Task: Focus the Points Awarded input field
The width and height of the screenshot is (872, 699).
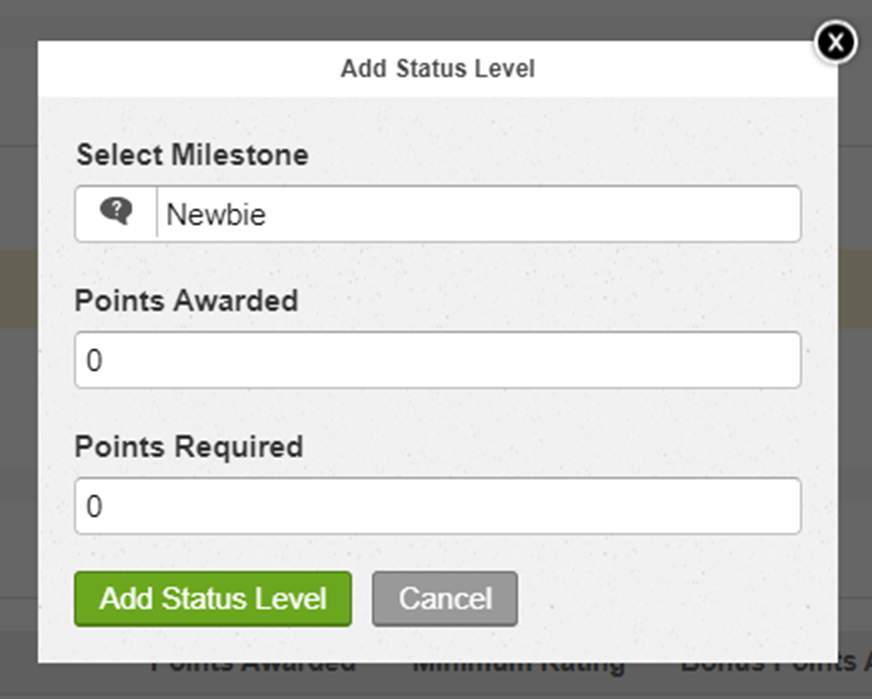Action: (x=437, y=359)
